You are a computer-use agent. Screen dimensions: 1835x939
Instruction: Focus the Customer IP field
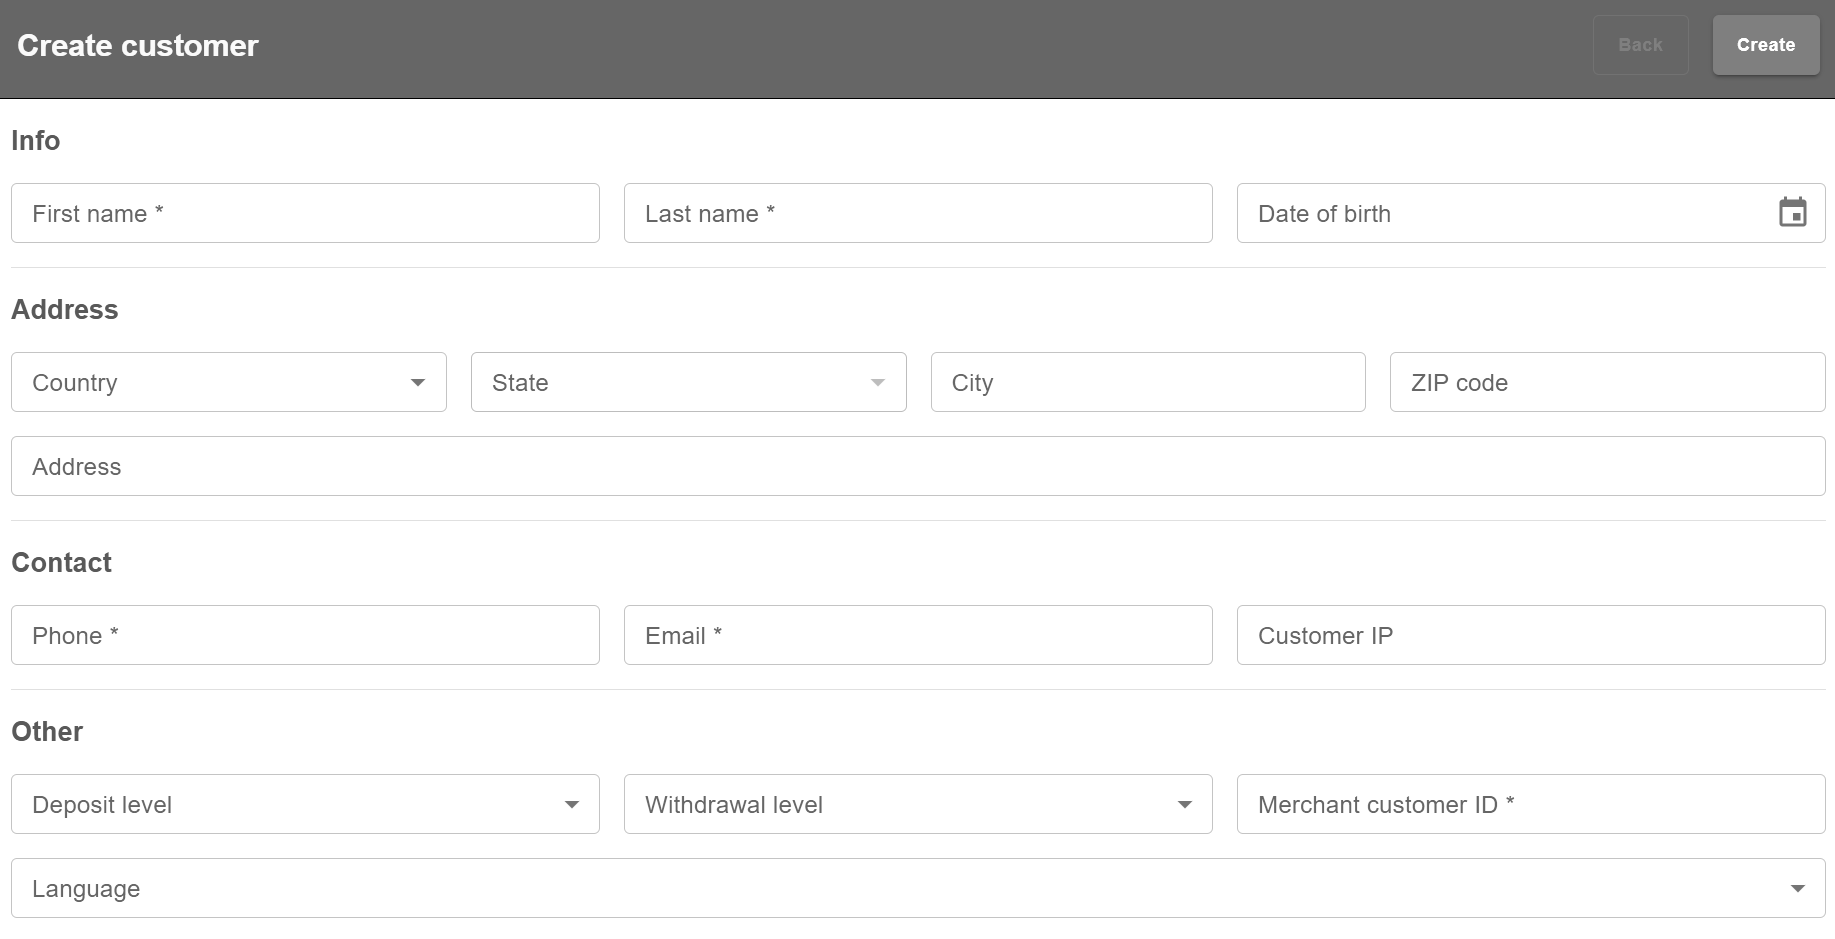click(1530, 635)
